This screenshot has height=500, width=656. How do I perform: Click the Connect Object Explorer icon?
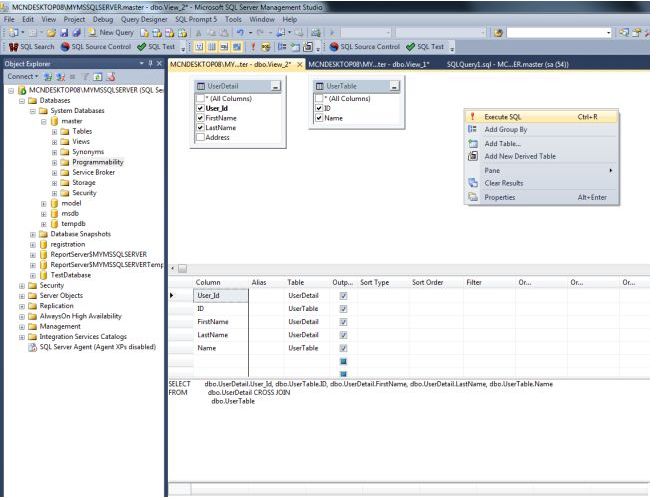click(48, 77)
